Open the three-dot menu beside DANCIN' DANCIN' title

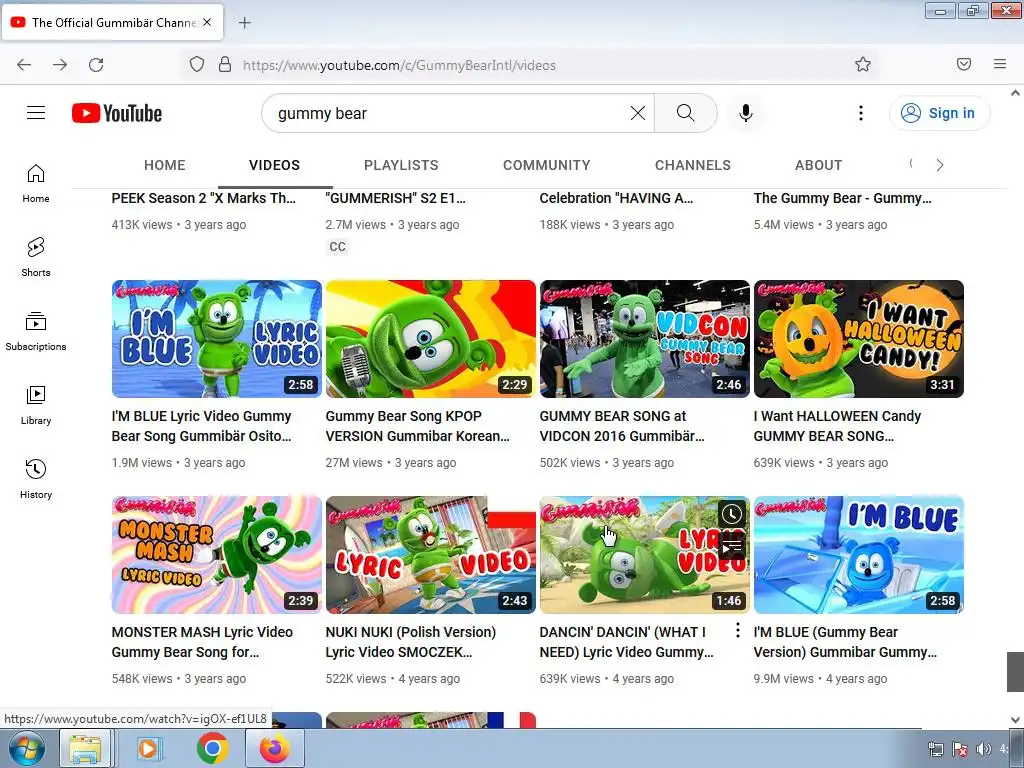tap(737, 630)
